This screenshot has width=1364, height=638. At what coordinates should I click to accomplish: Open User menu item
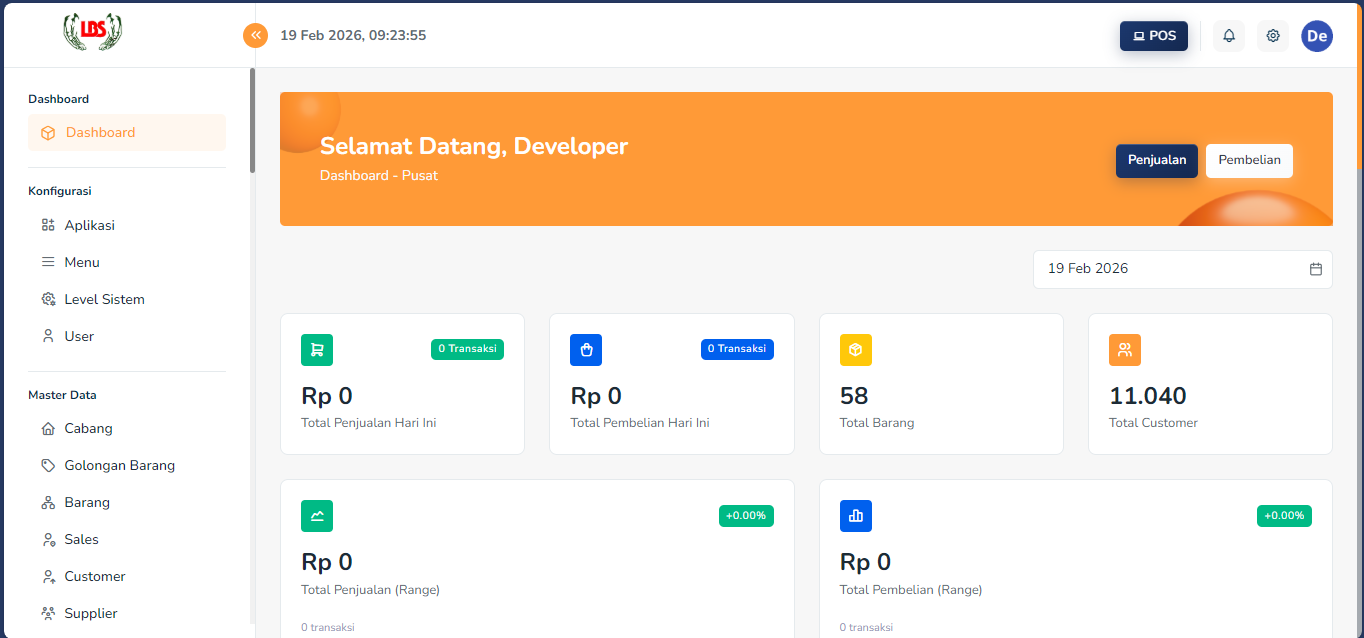pyautogui.click(x=127, y=336)
